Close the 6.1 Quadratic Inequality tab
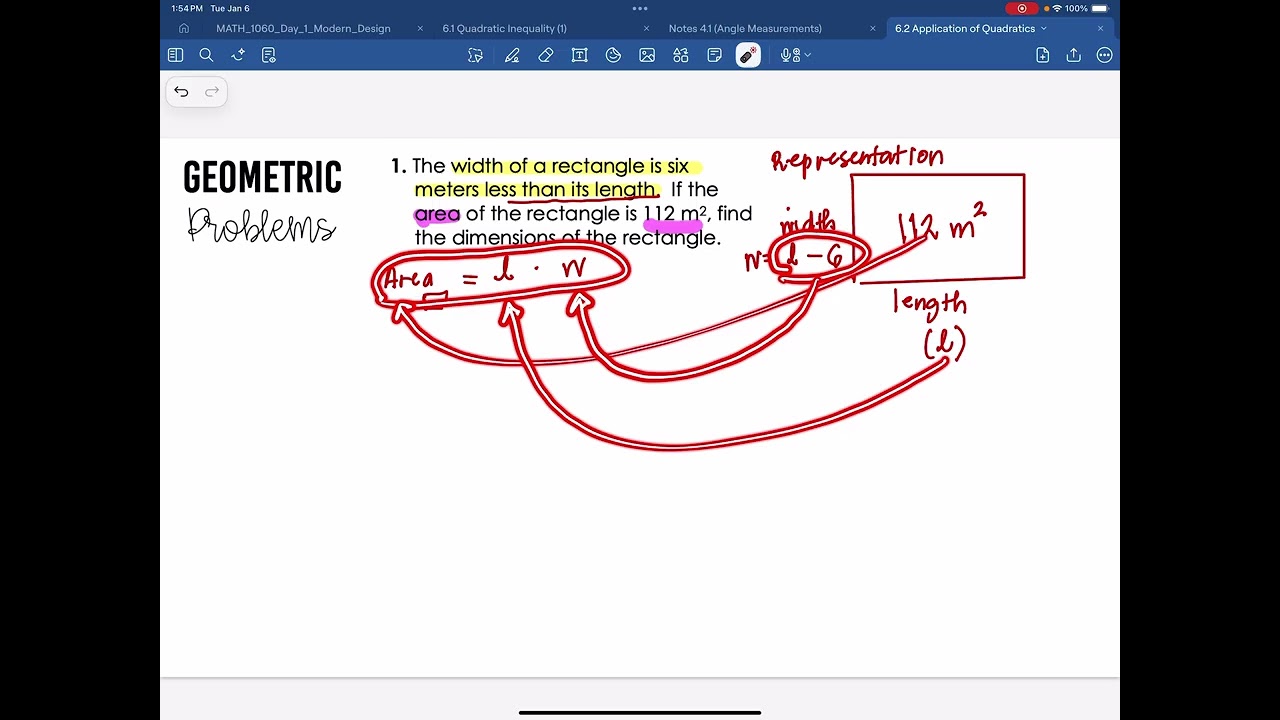Image resolution: width=1280 pixels, height=720 pixels. click(x=646, y=29)
